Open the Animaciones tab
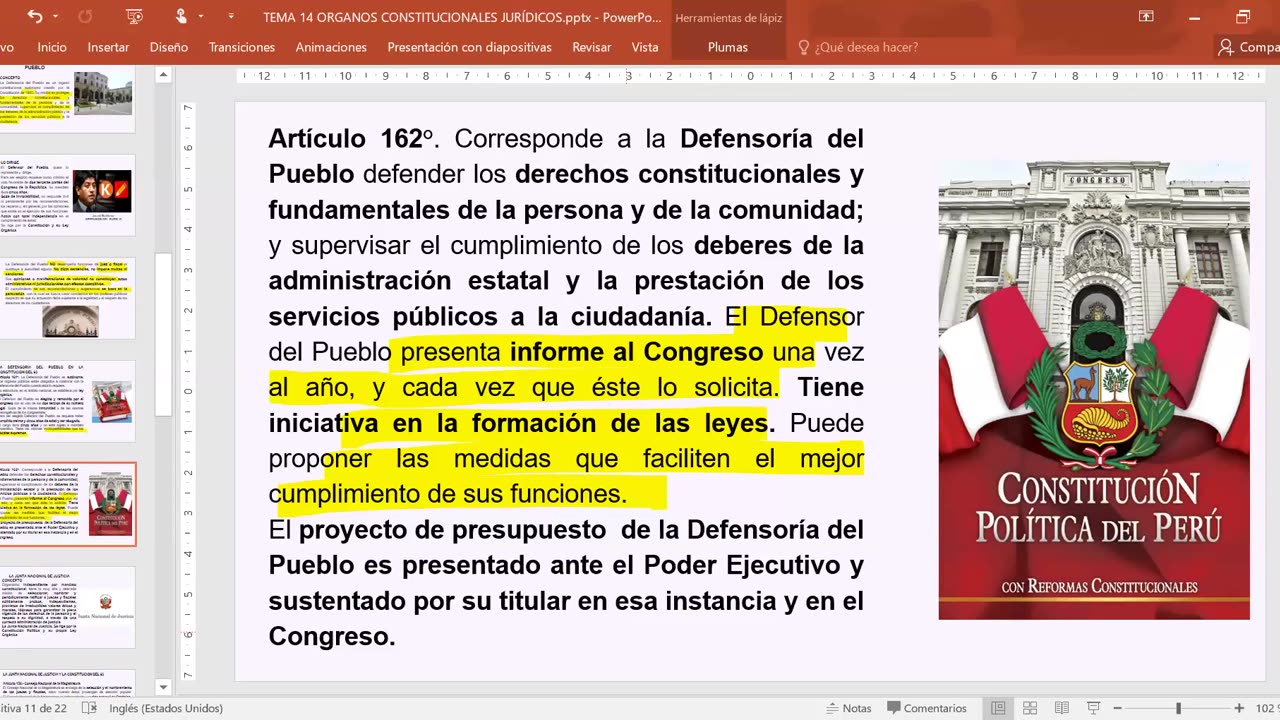The image size is (1280, 720). tap(331, 47)
